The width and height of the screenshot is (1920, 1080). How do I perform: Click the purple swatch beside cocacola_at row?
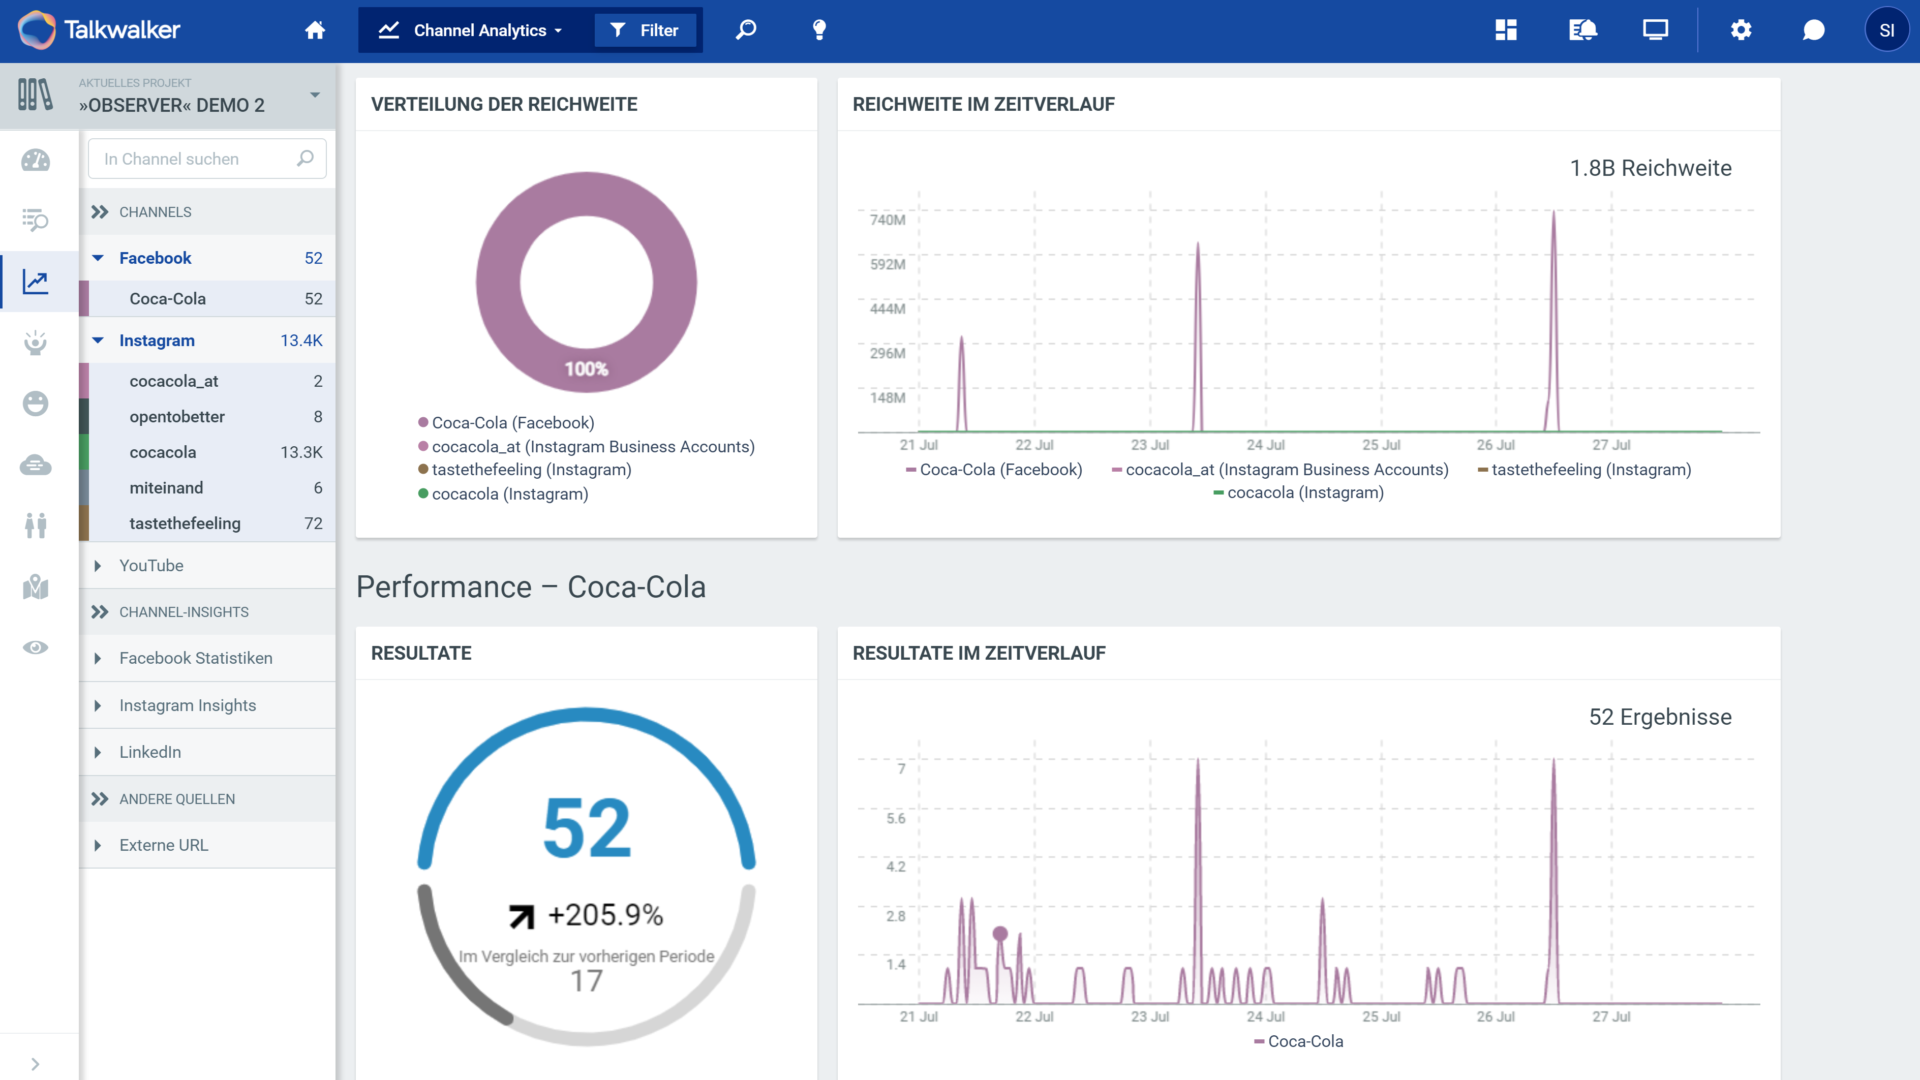point(85,381)
